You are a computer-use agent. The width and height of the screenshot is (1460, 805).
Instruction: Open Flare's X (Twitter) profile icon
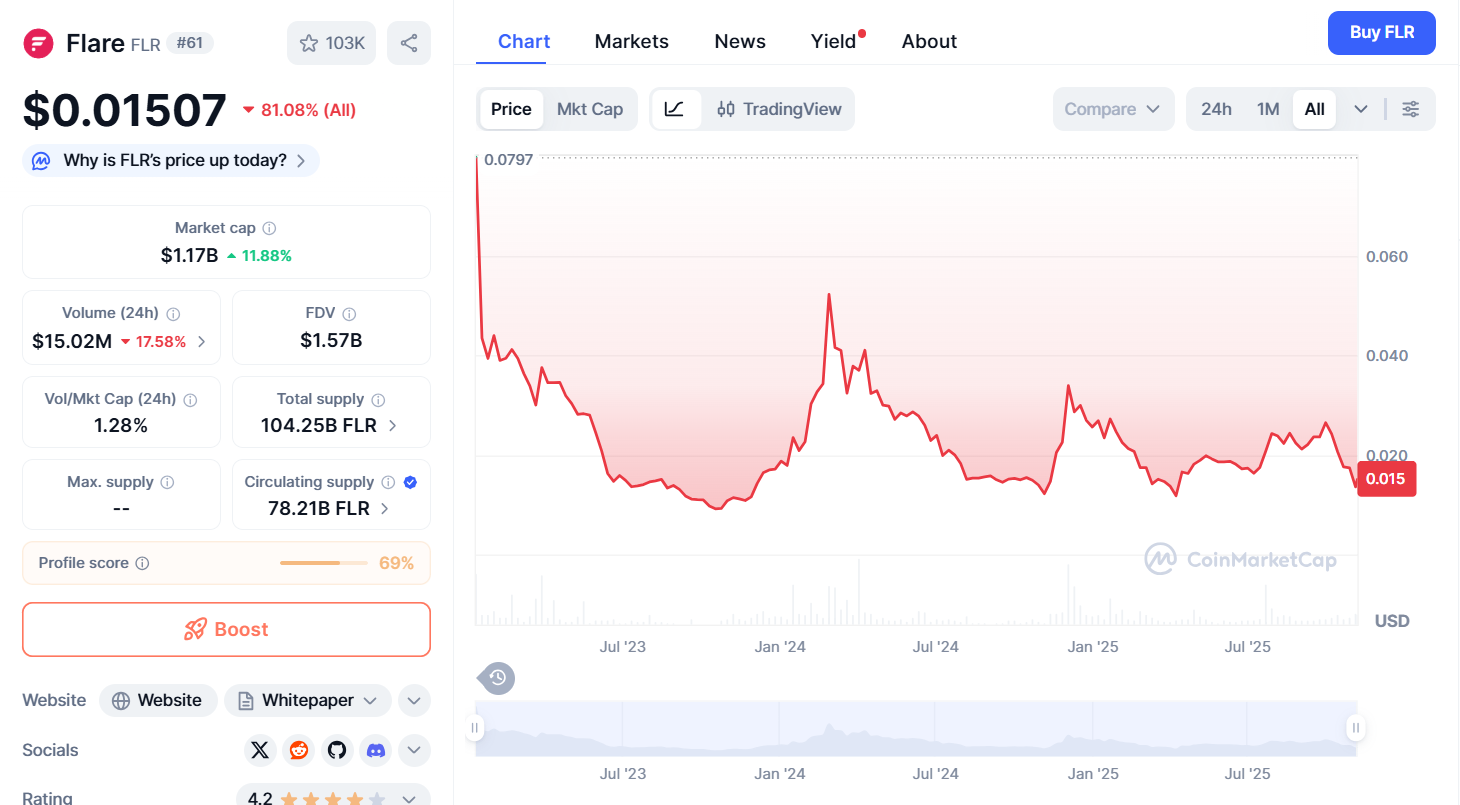coord(260,750)
